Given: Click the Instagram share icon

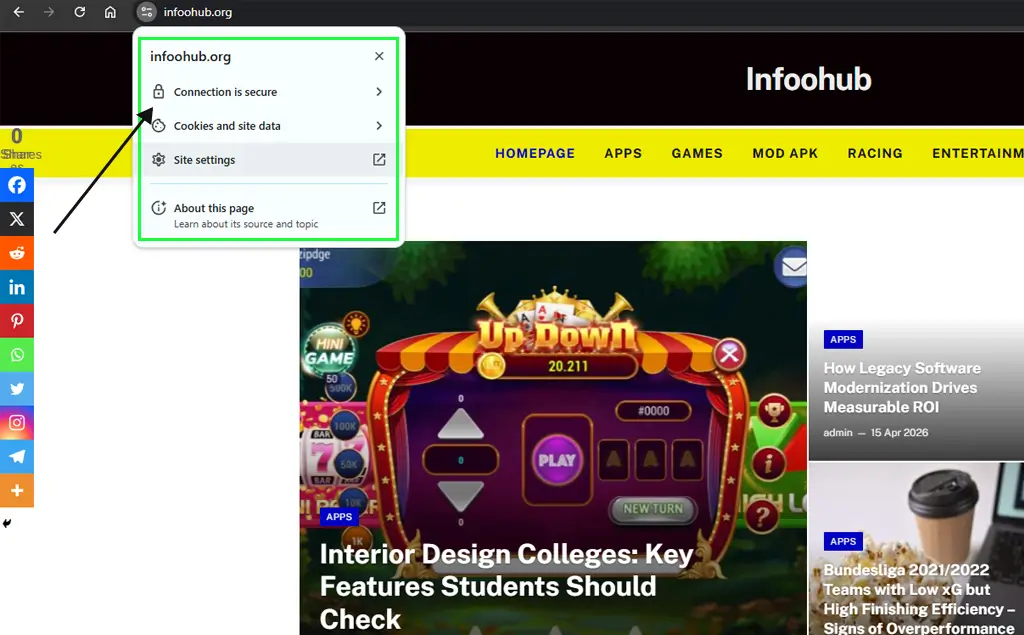Looking at the screenshot, I should [17, 423].
